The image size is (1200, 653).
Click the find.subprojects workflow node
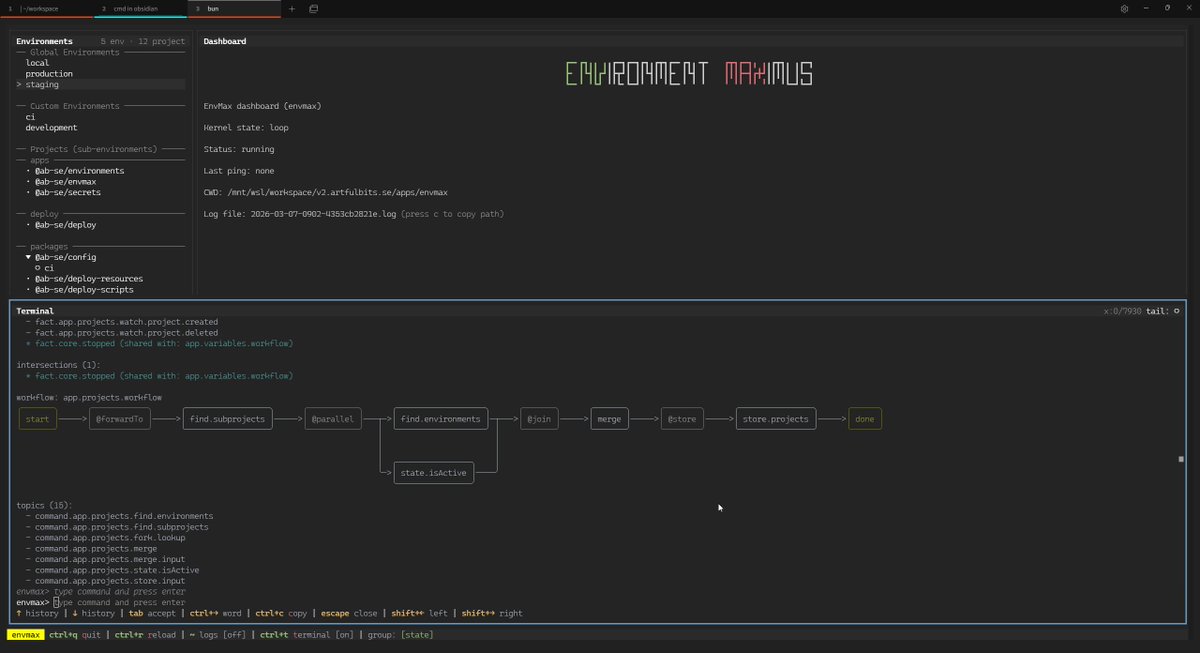click(228, 419)
